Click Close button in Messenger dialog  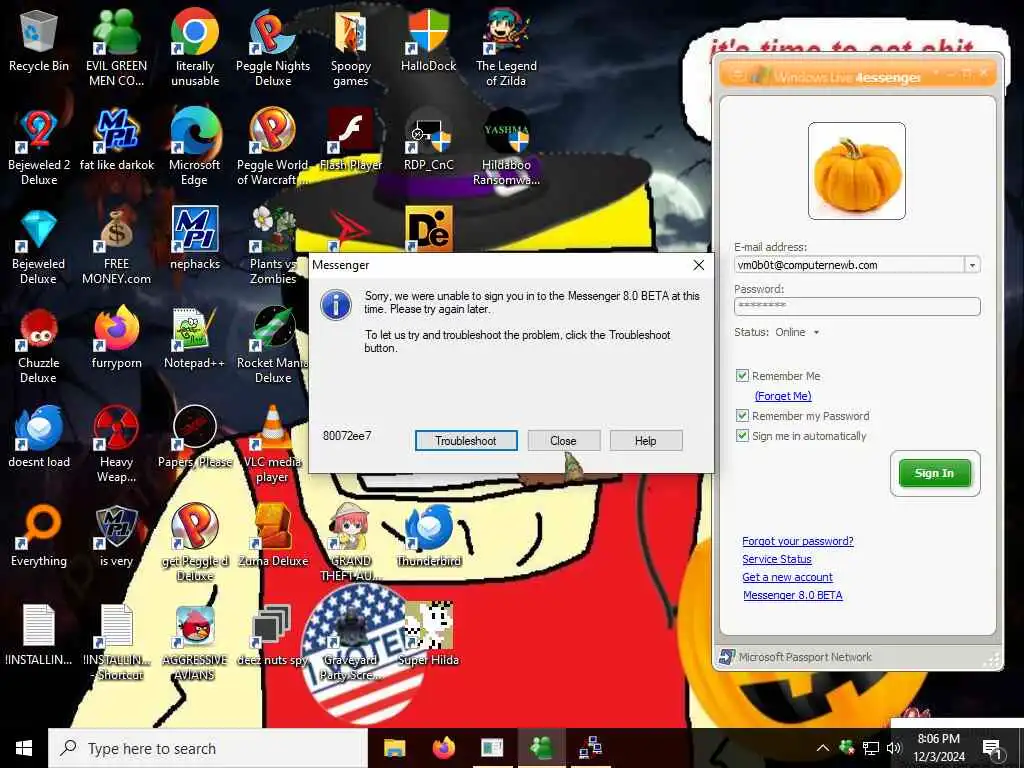[564, 441]
